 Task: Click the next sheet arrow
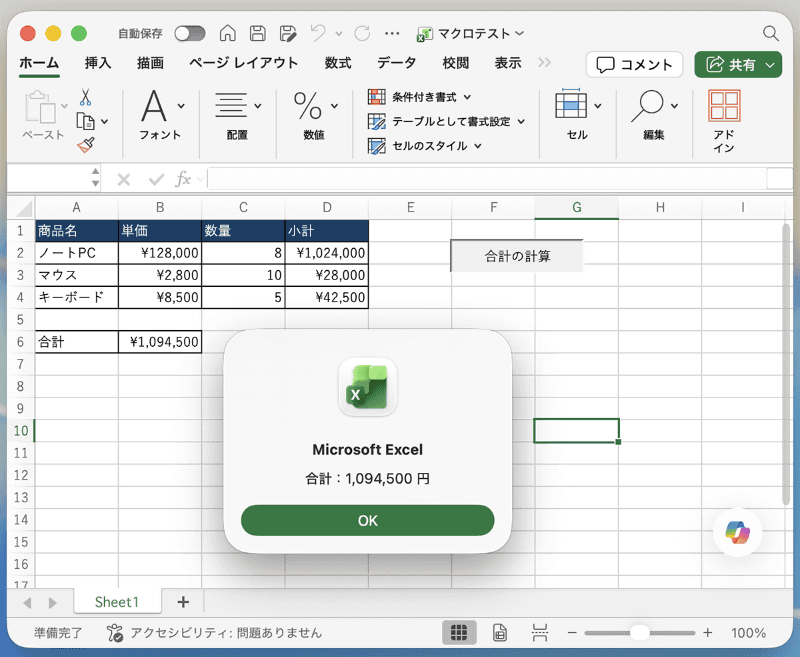[x=52, y=603]
